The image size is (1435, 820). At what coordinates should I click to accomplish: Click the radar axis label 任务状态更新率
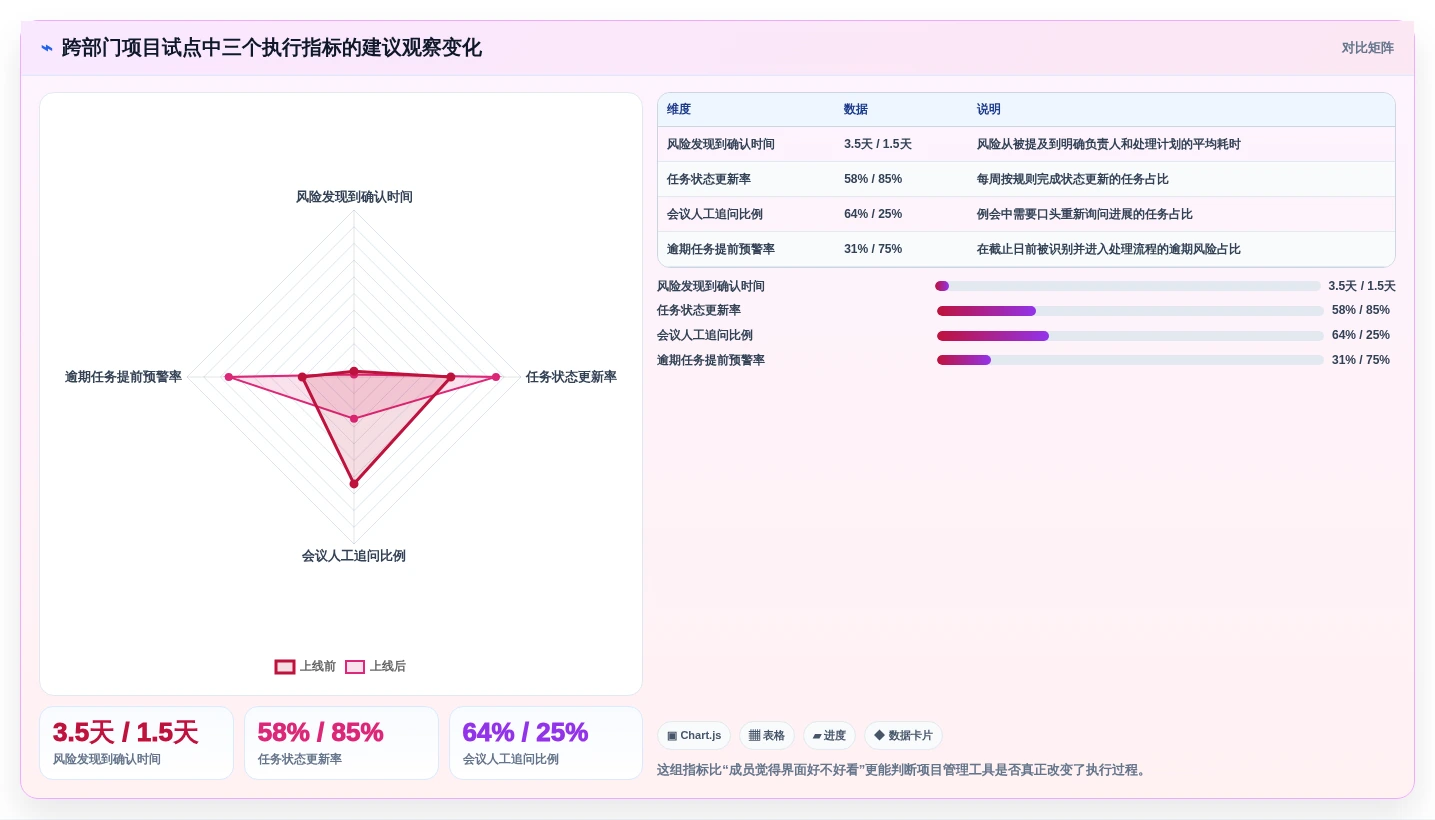click(571, 377)
